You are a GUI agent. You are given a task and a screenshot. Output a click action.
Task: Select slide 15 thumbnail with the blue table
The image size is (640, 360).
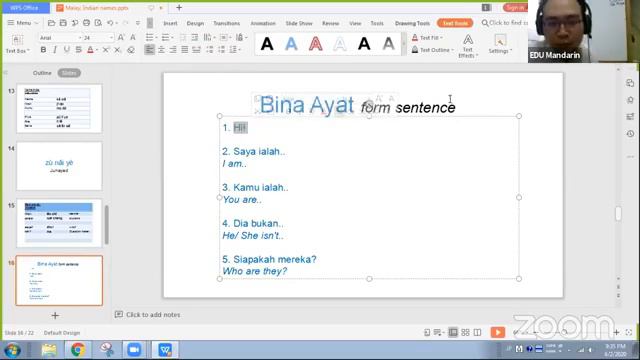(59, 223)
